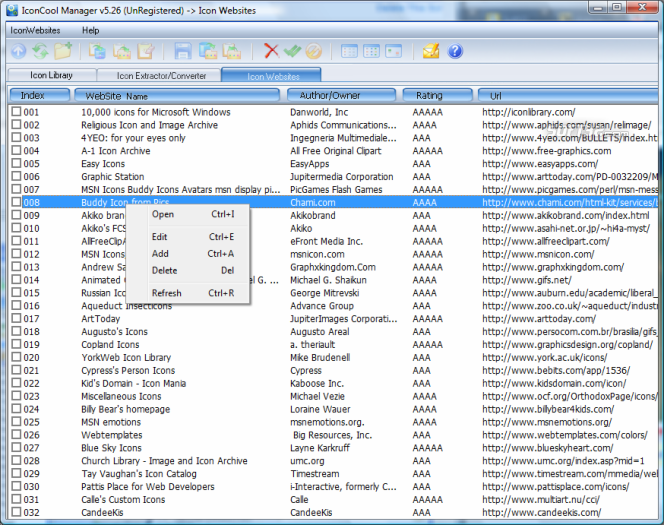Click author 'Augusto Areal'

coord(320,332)
